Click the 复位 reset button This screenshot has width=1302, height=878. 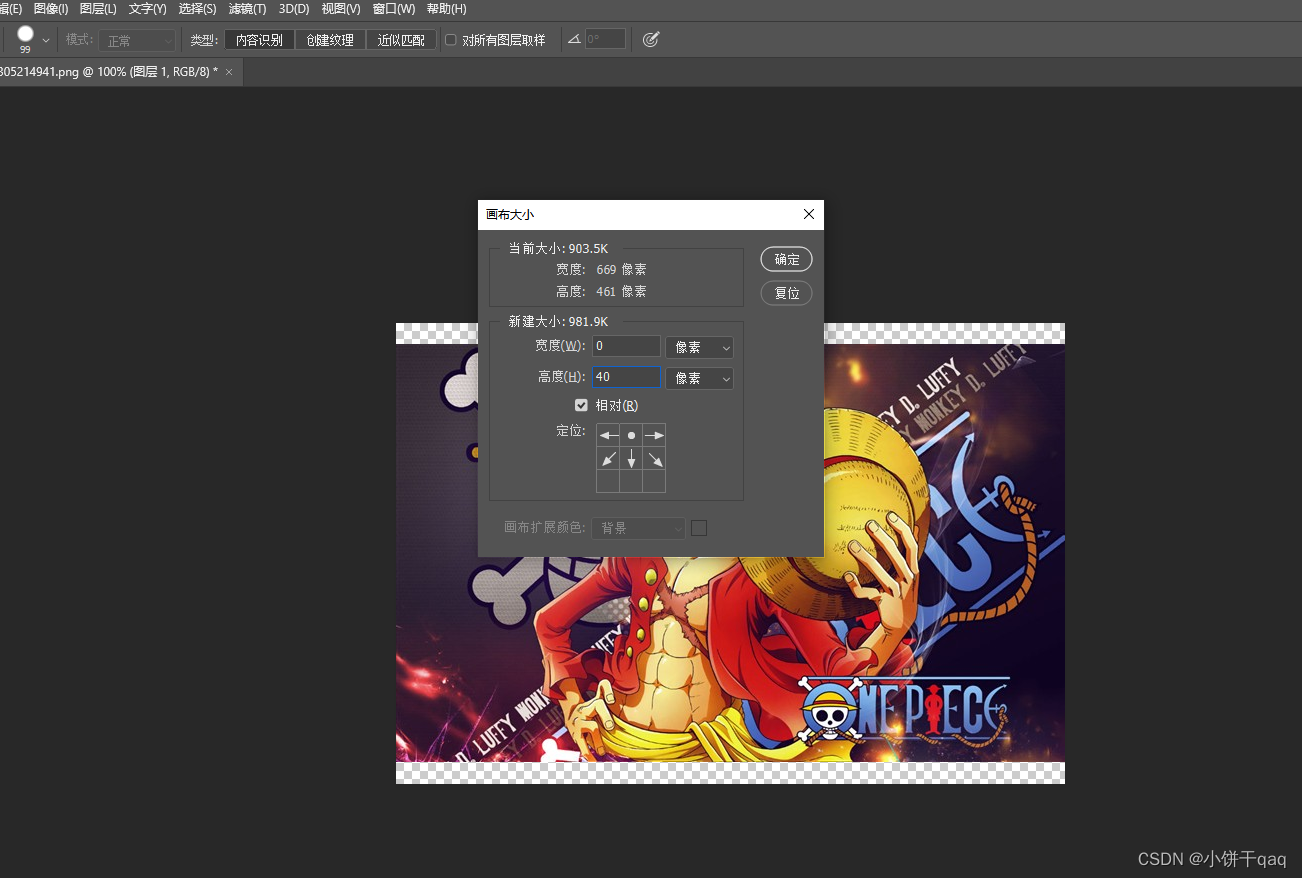point(786,293)
